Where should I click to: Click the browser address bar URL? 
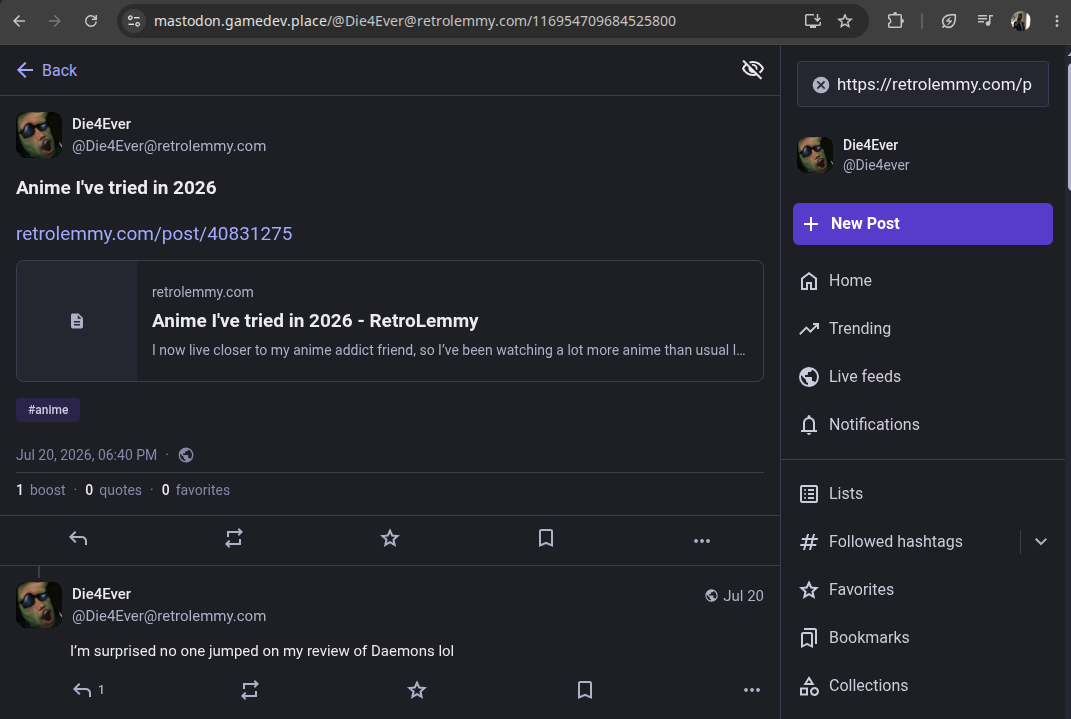415,21
